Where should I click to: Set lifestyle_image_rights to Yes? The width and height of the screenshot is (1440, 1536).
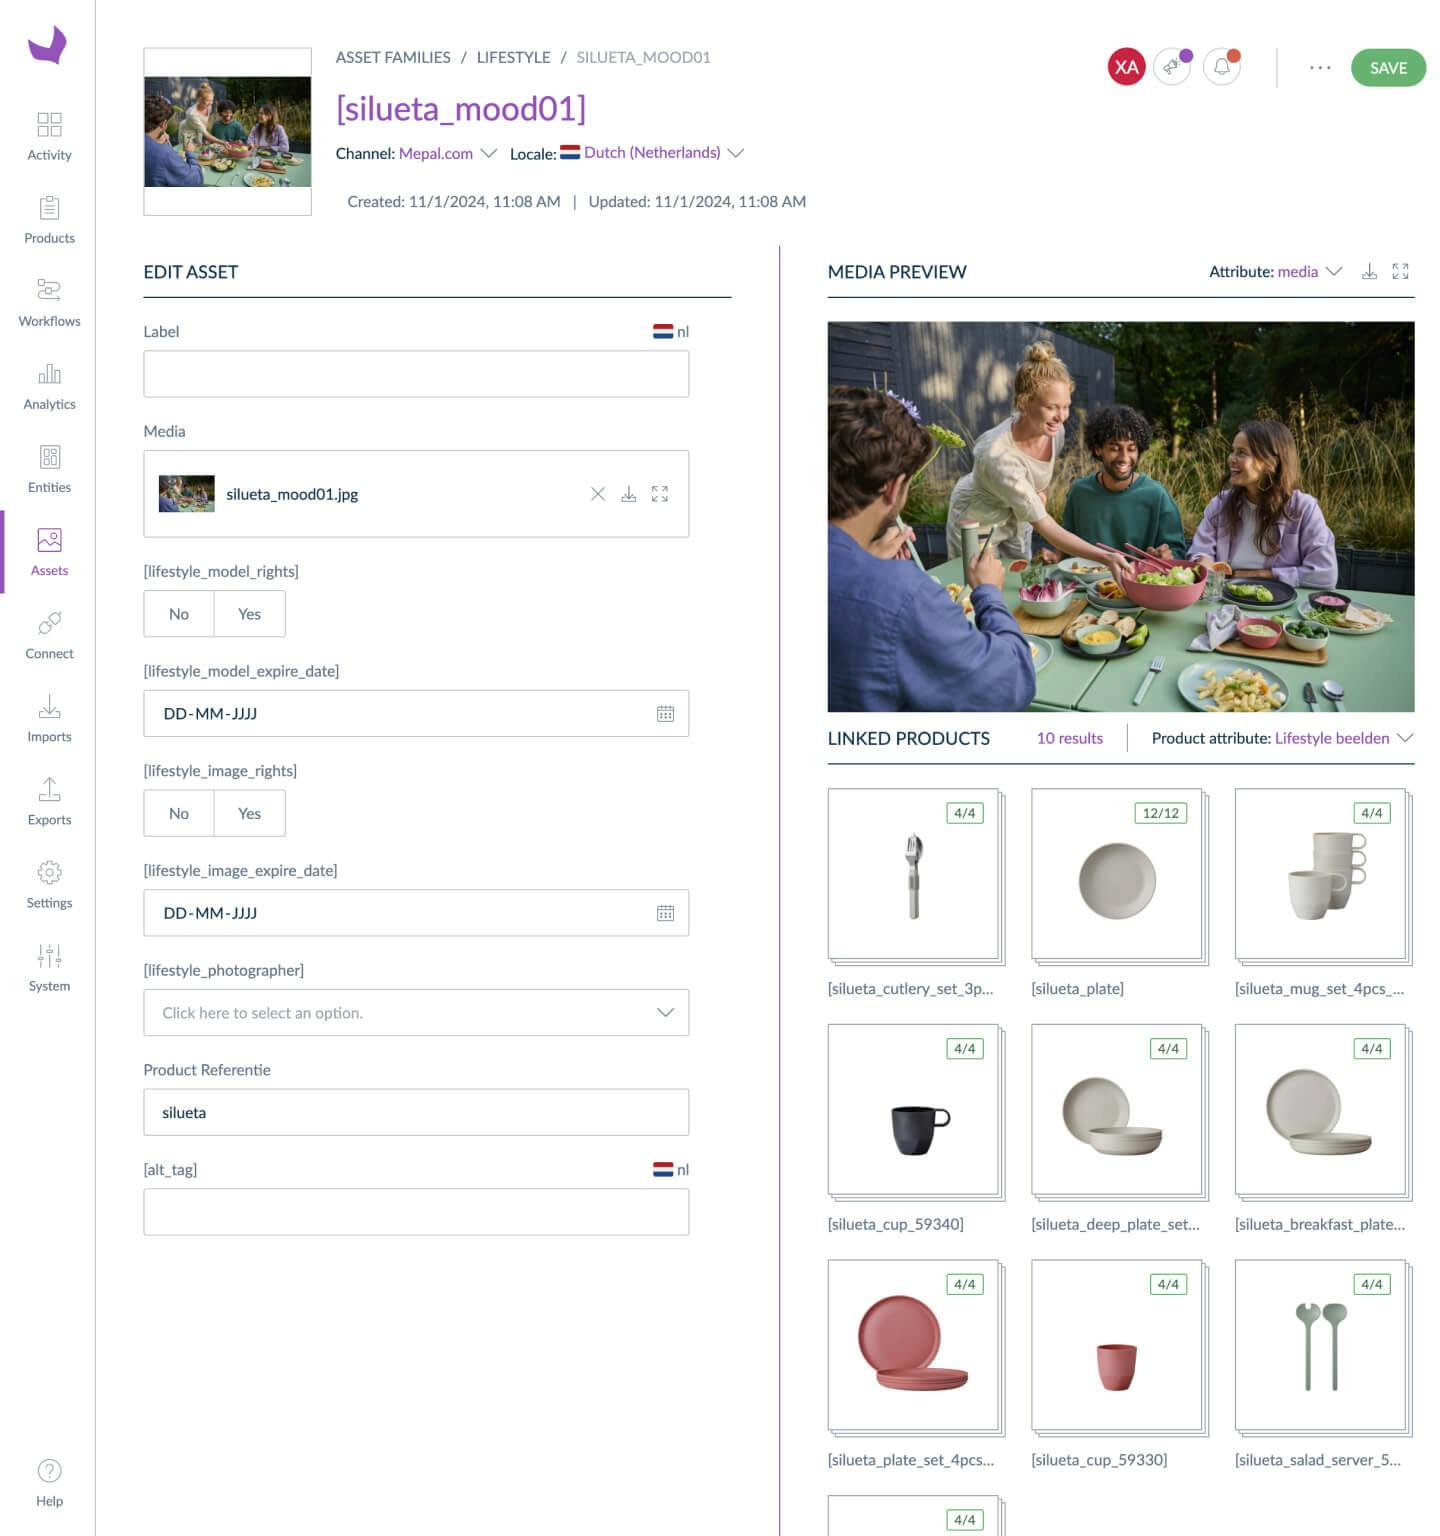click(250, 813)
